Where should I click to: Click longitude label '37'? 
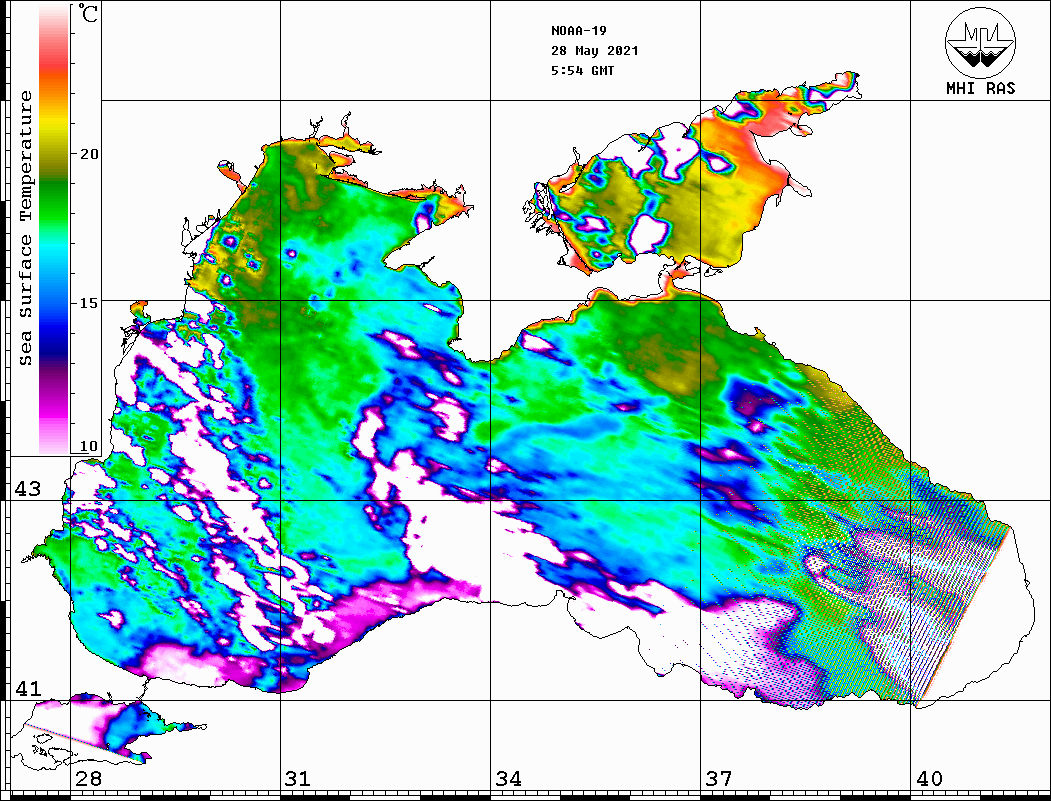pyautogui.click(x=719, y=778)
